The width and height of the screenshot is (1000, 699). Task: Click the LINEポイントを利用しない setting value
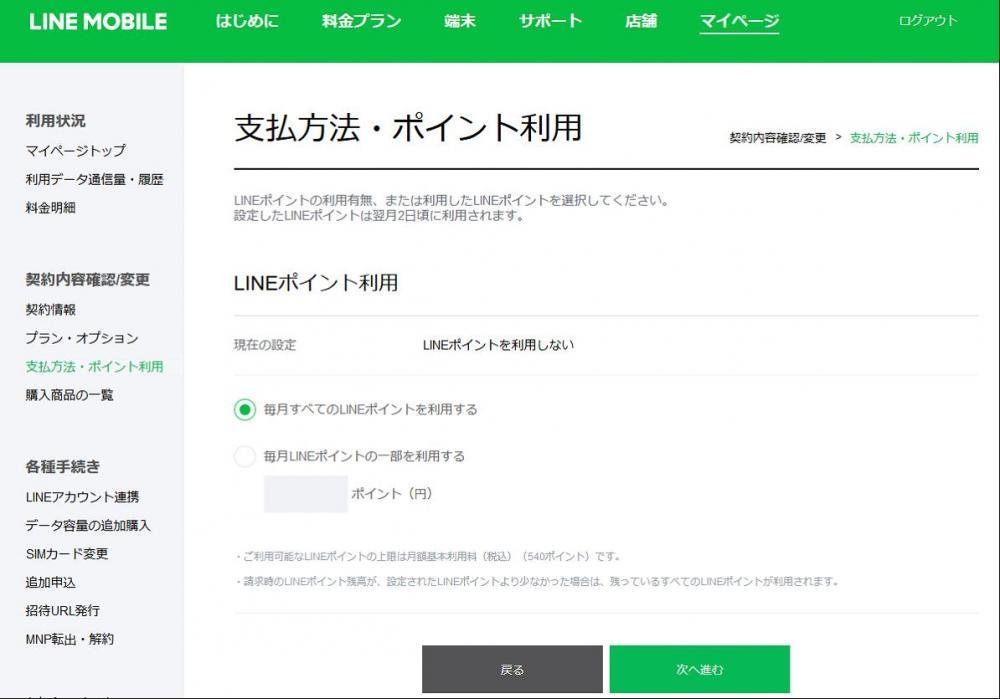(x=498, y=345)
